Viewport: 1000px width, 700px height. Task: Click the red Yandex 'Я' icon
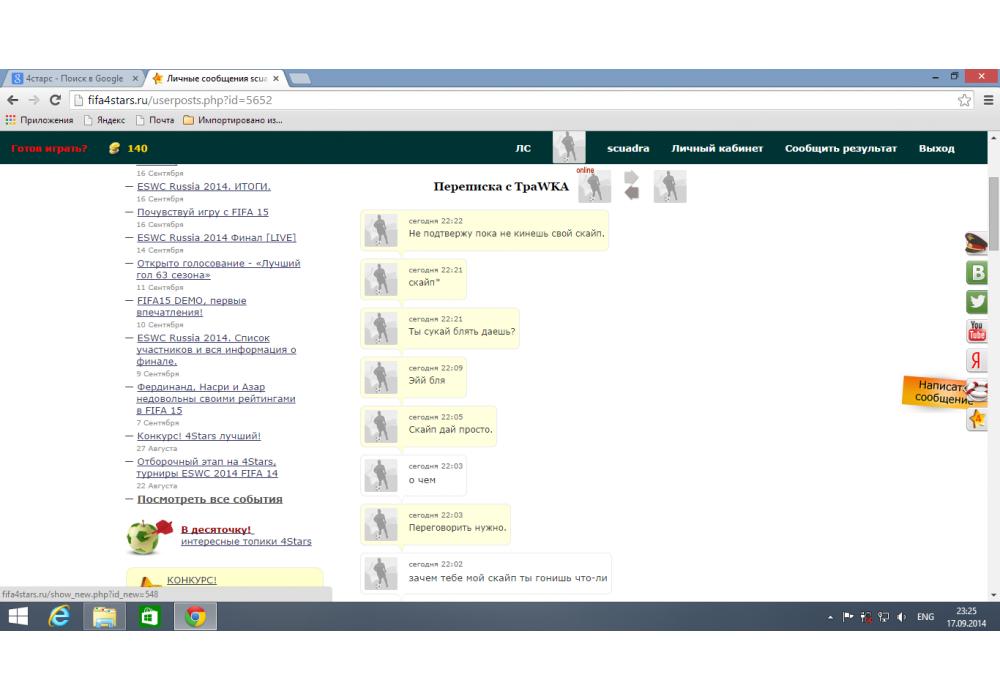[976, 361]
